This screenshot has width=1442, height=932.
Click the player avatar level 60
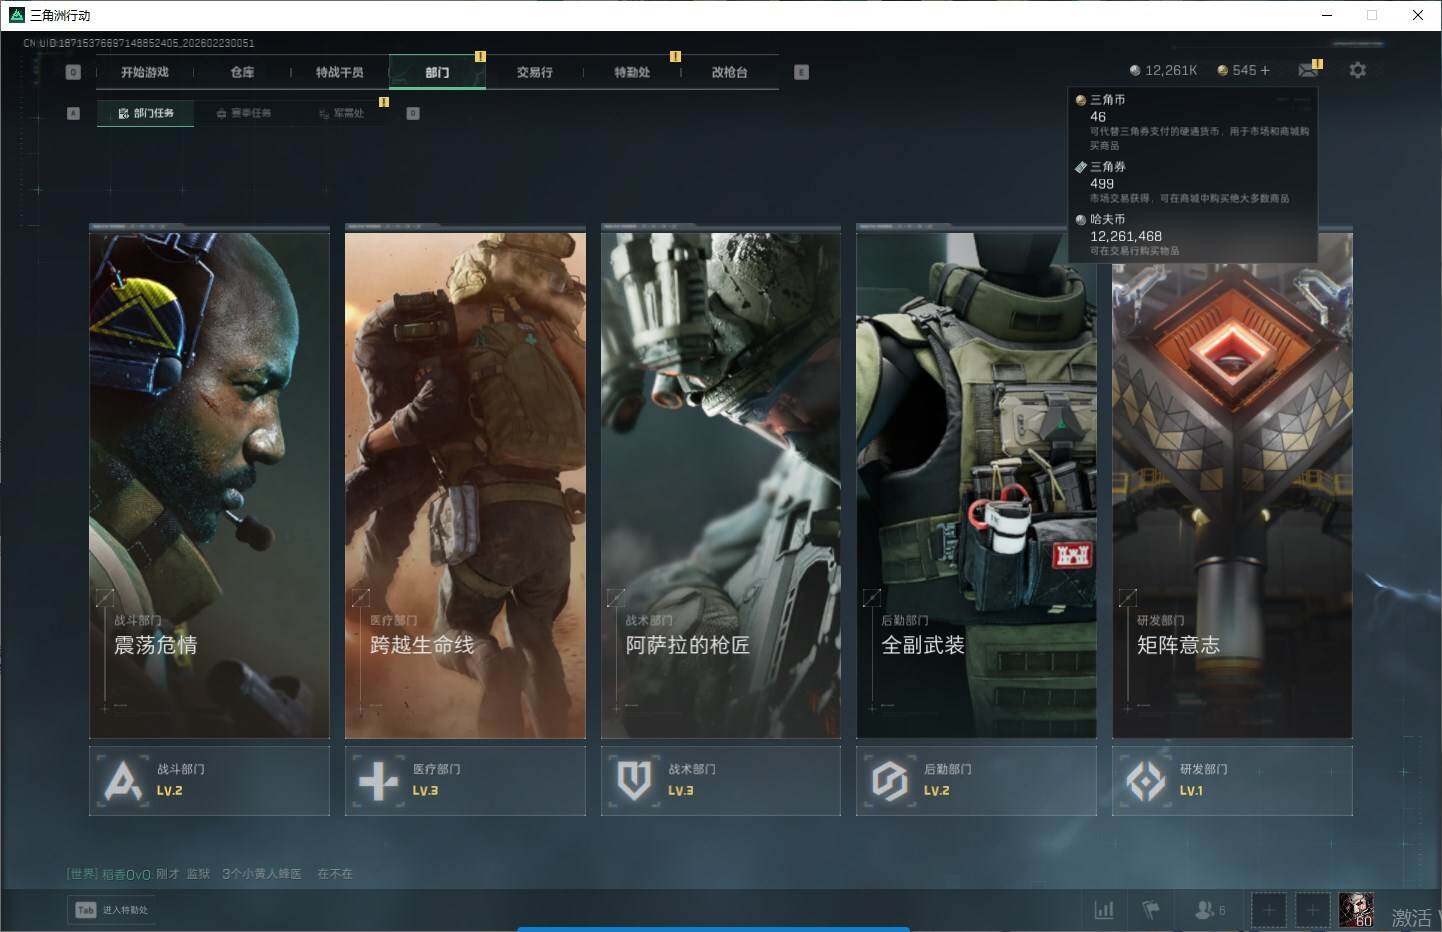pyautogui.click(x=1356, y=909)
